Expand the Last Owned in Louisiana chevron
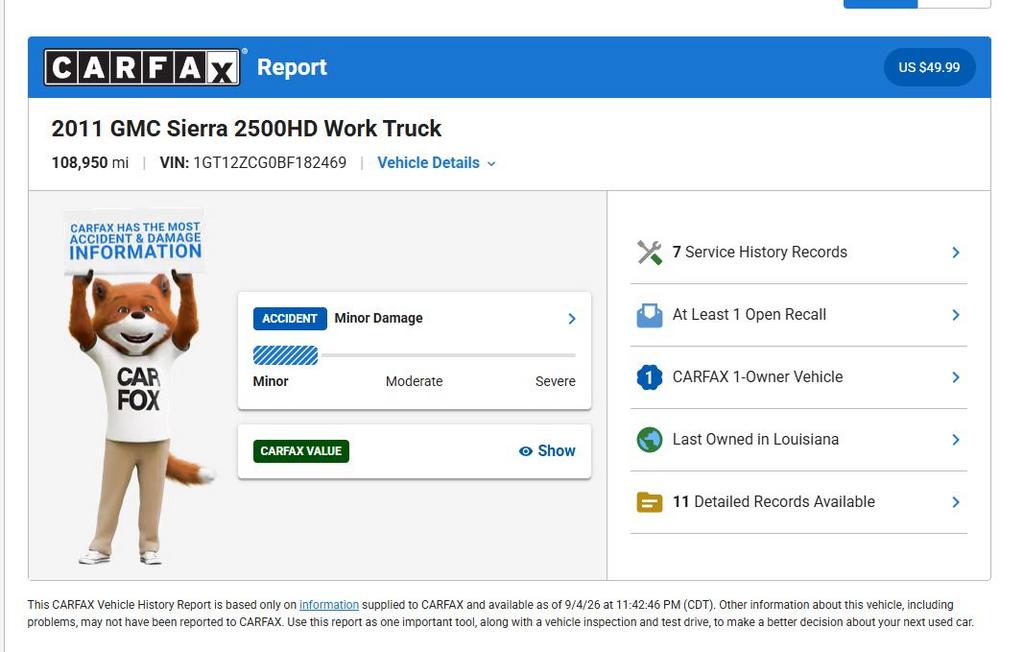The width and height of the screenshot is (1024, 652). 955,440
